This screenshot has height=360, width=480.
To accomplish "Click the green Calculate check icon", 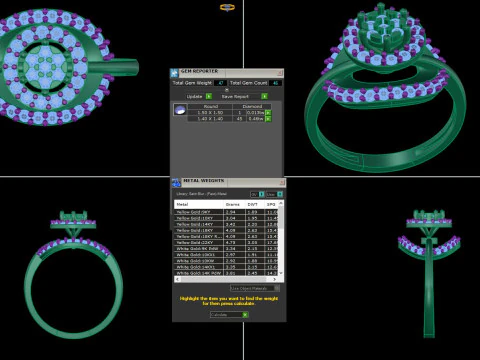I will (x=245, y=315).
